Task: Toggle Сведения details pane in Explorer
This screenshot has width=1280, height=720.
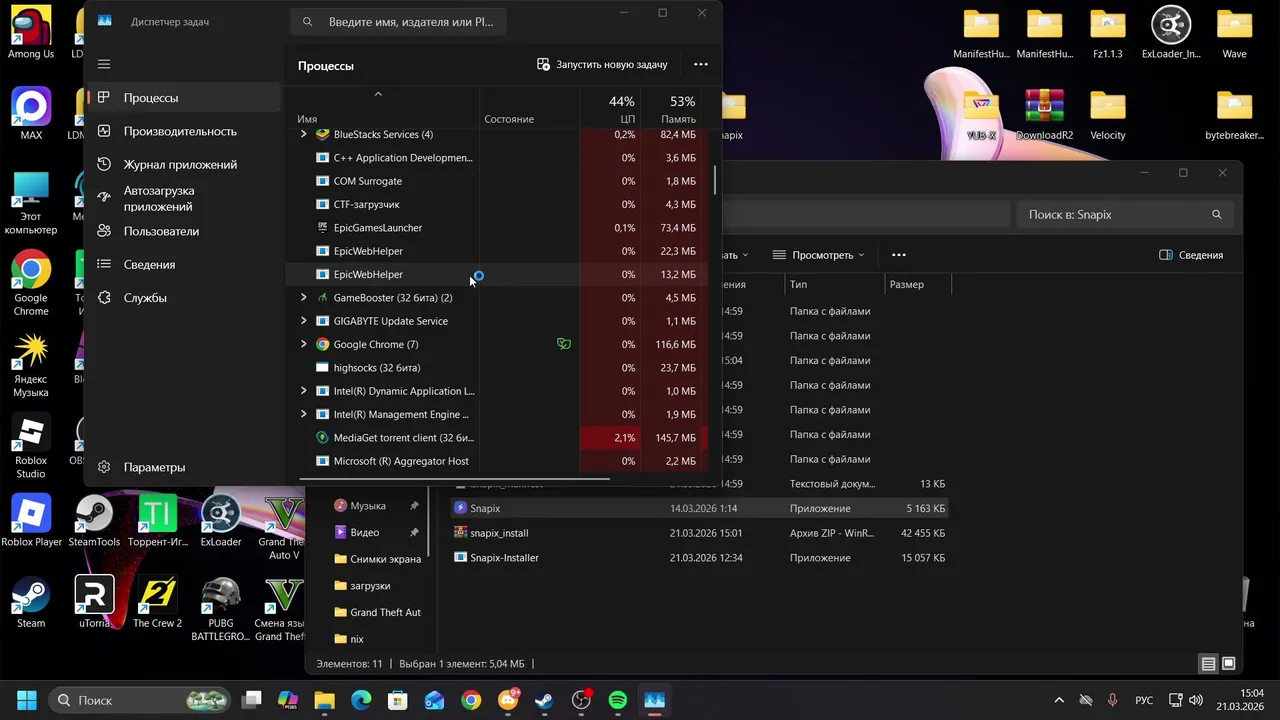Action: tap(1191, 255)
